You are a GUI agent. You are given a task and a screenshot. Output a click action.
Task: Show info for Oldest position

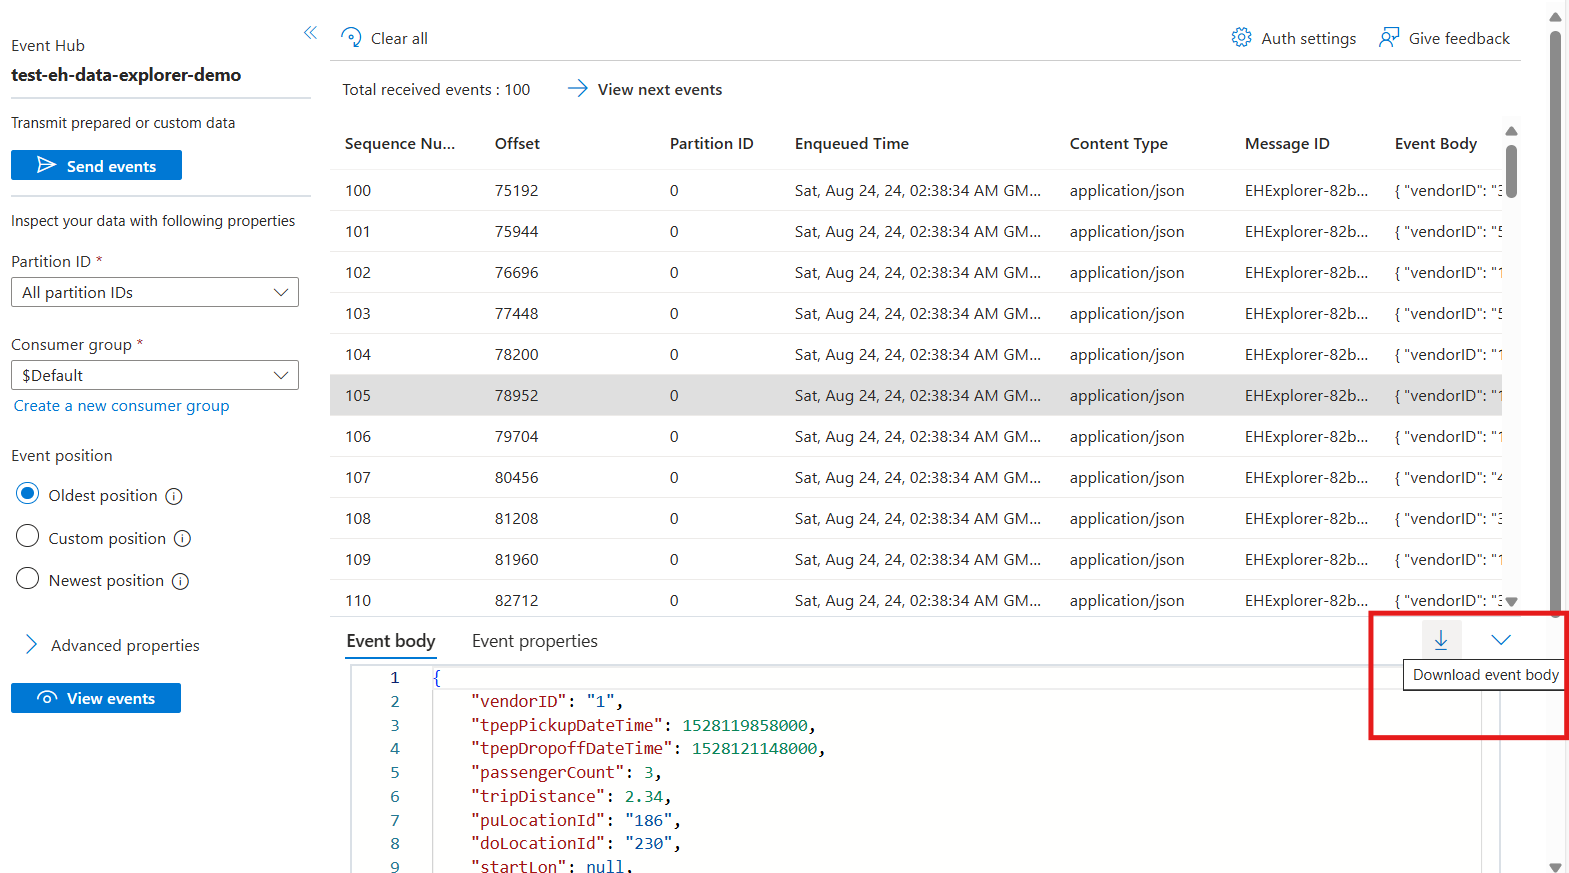(174, 496)
